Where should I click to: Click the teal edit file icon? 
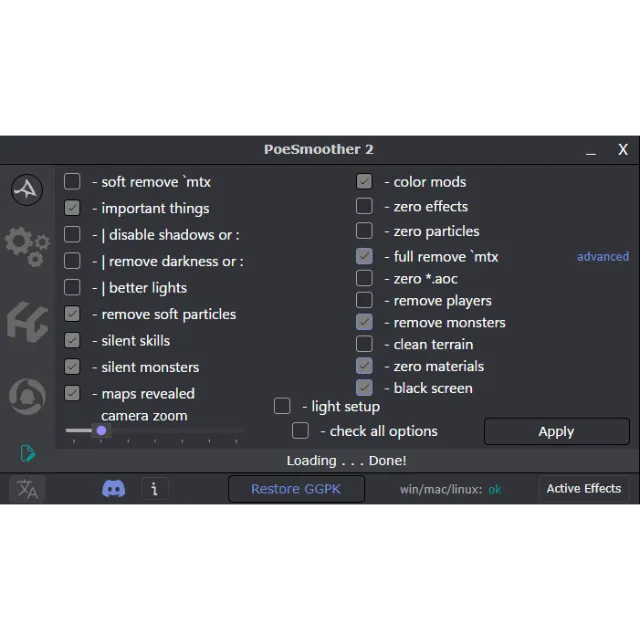click(28, 454)
